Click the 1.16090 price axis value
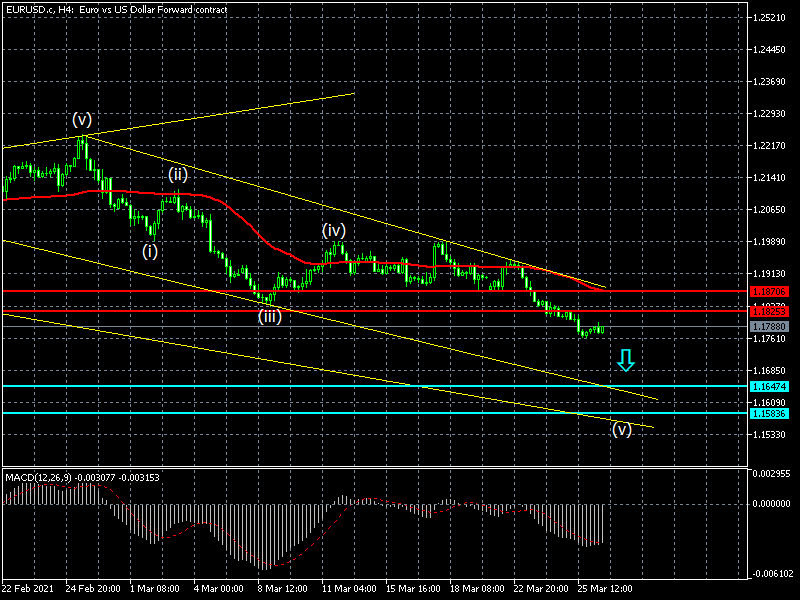The image size is (800, 600). click(769, 403)
